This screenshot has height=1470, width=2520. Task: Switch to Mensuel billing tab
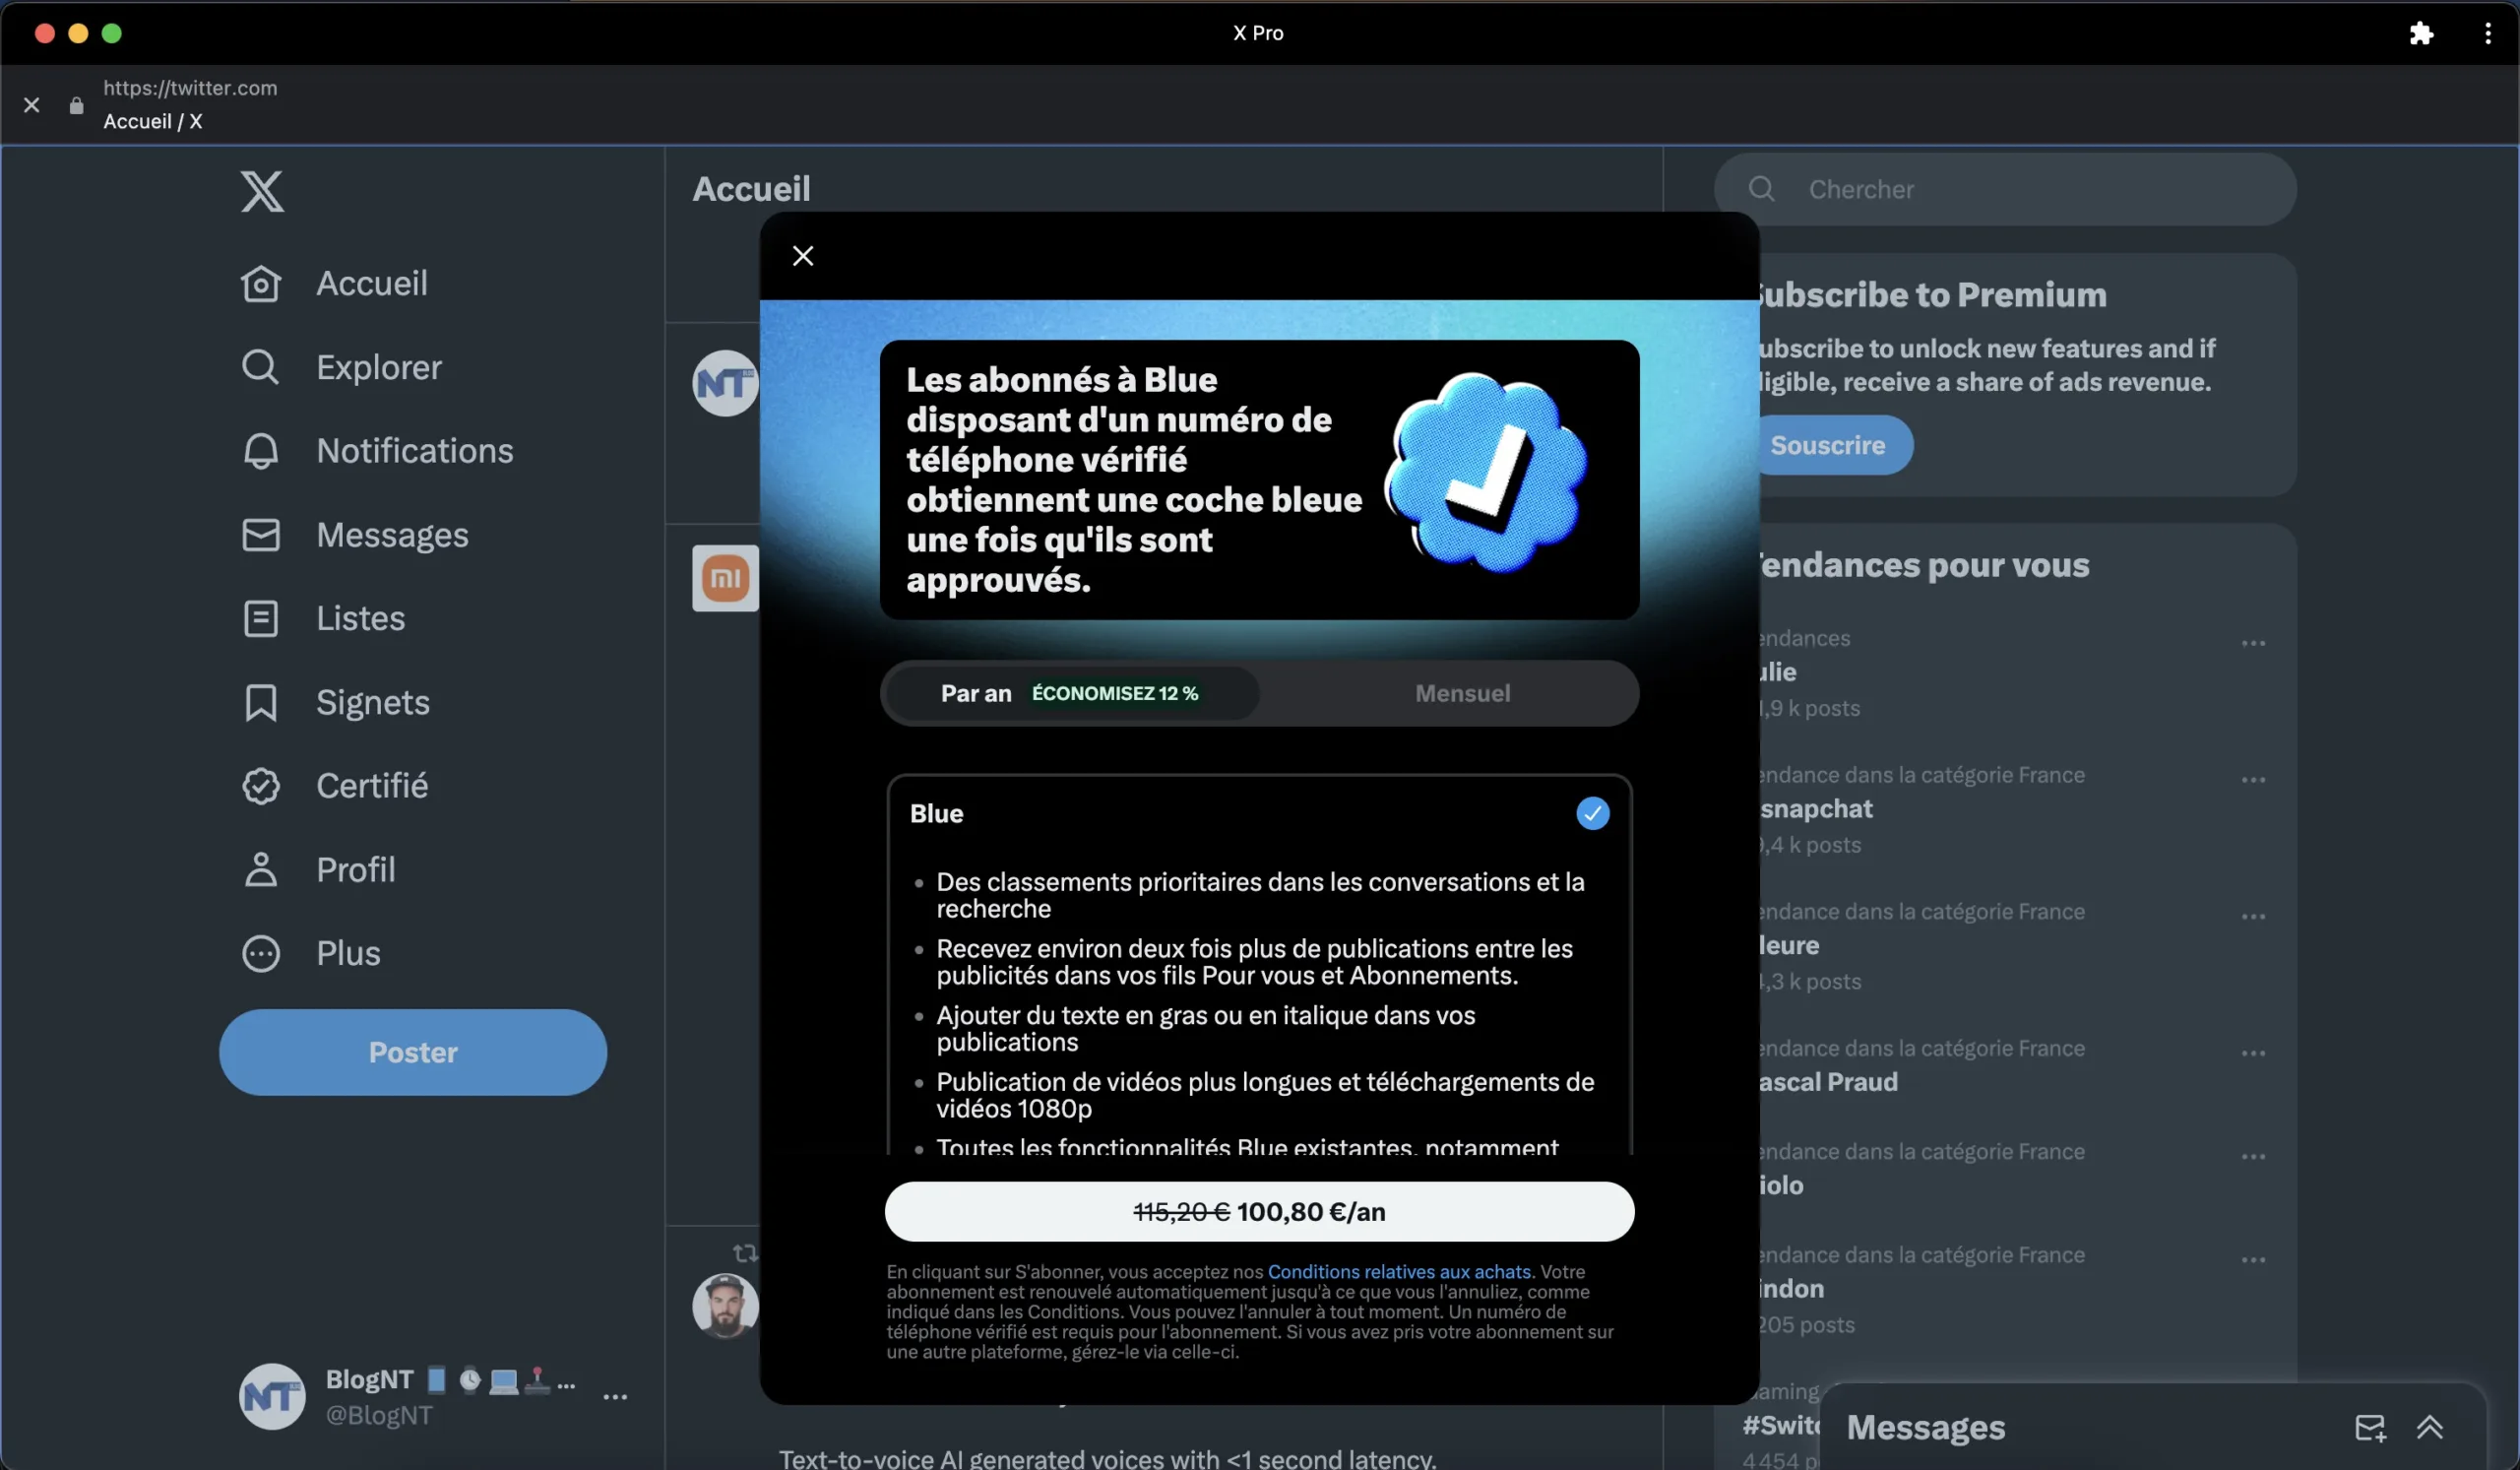pos(1462,693)
